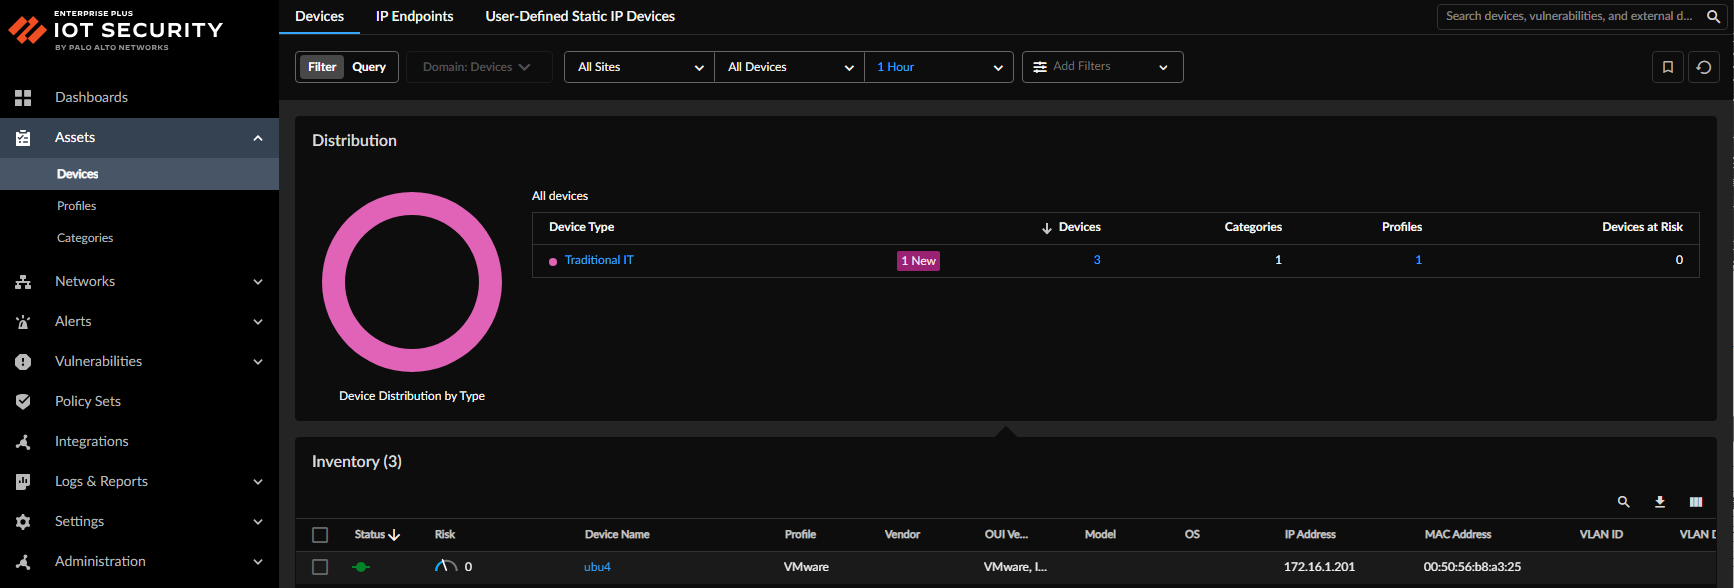1734x588 pixels.
Task: Download the inventory list
Action: click(1660, 502)
